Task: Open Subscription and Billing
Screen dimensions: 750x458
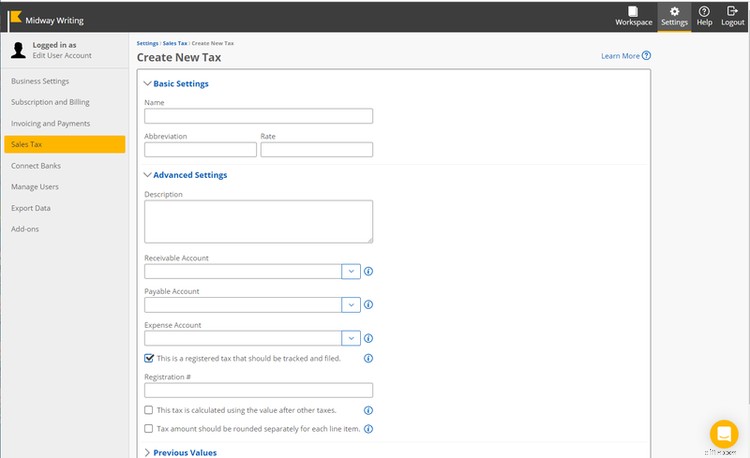Action: (50, 102)
